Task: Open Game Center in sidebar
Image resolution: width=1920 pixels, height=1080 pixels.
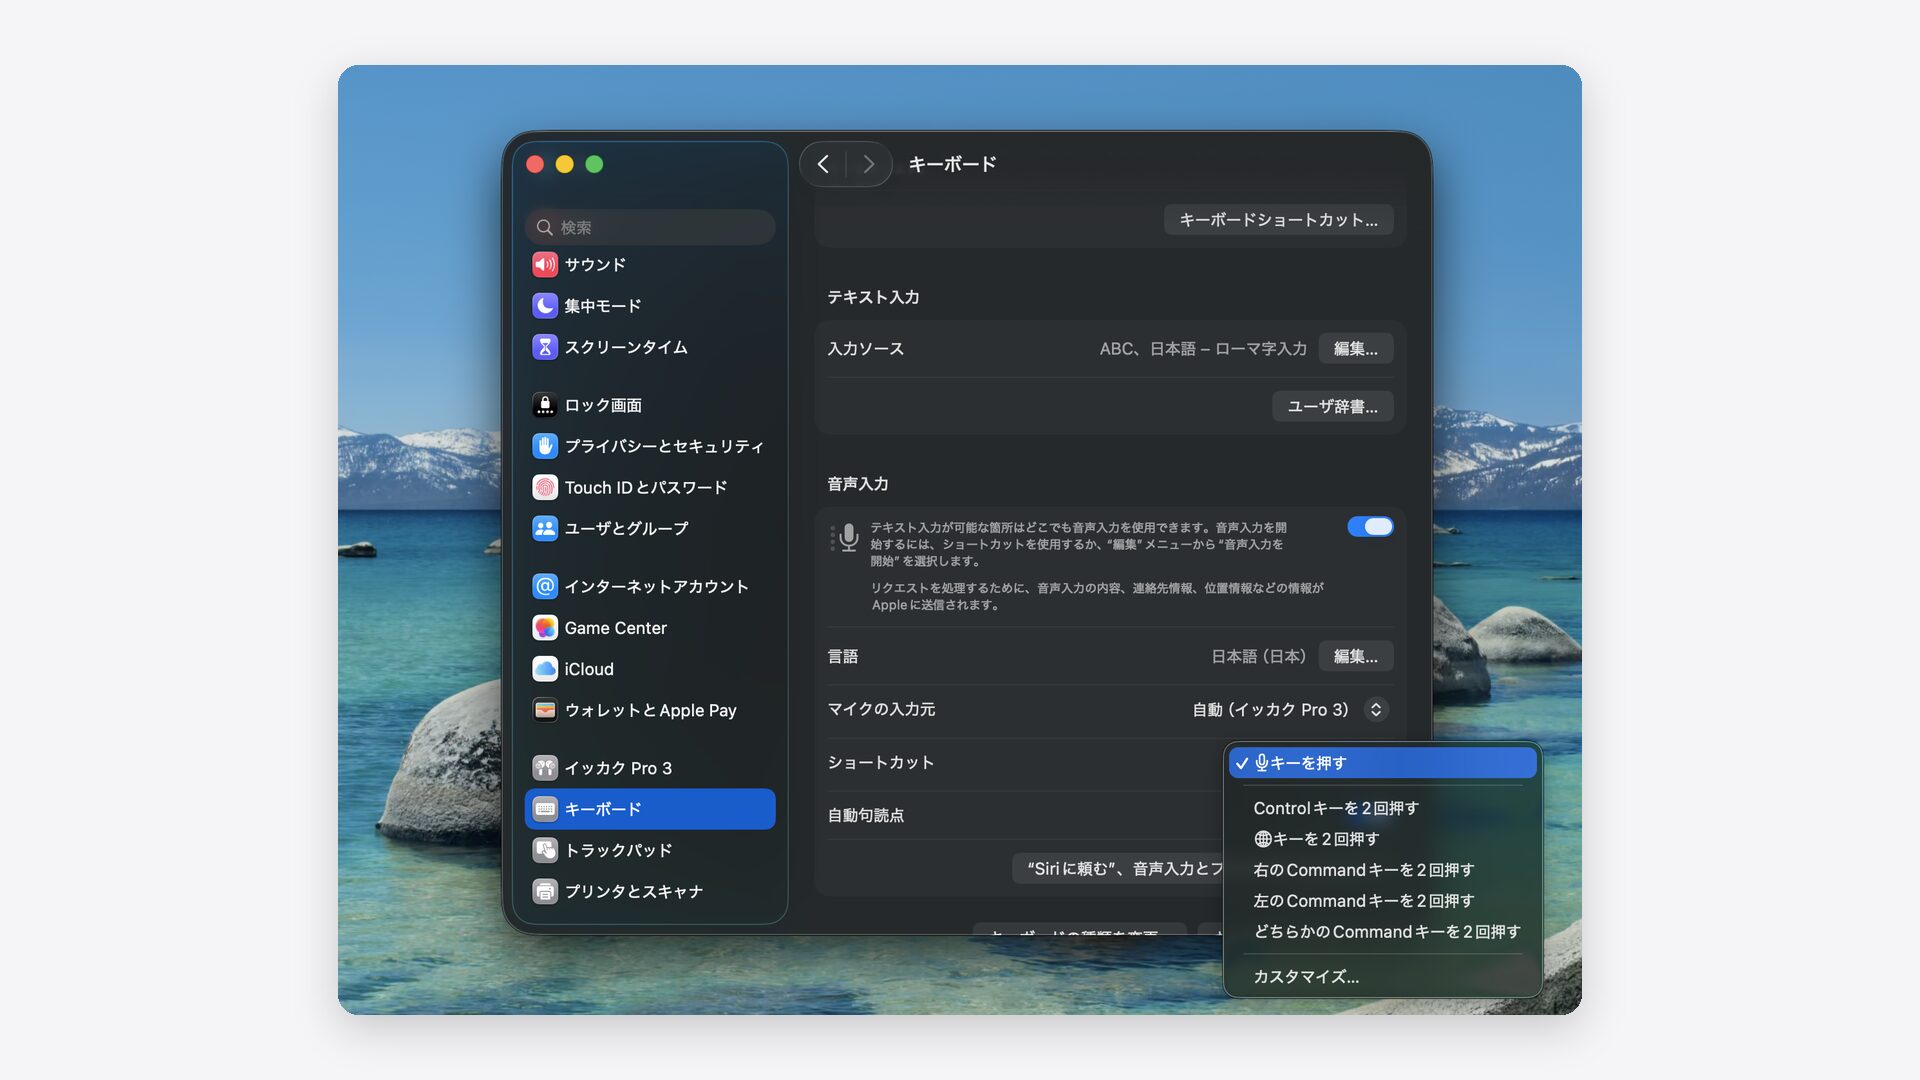Action: click(650, 627)
